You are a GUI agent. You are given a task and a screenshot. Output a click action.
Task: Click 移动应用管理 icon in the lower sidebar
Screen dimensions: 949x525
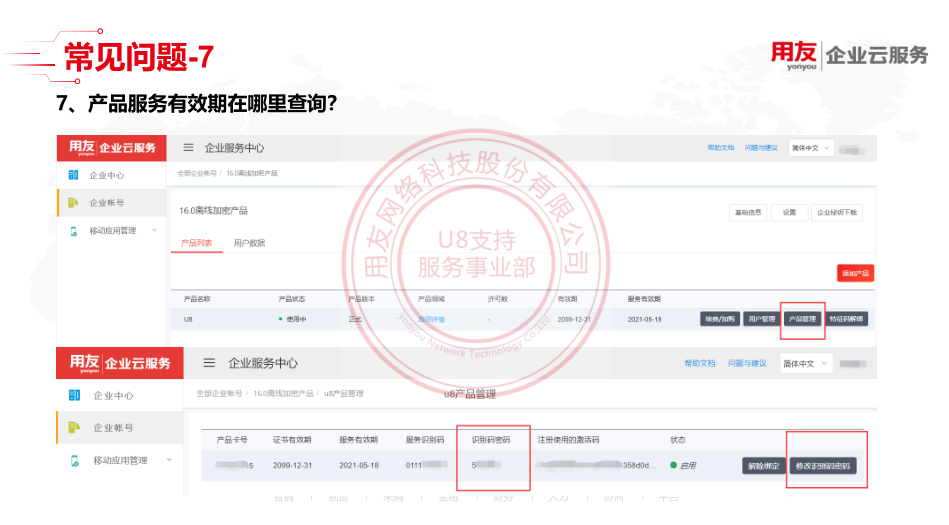tap(75, 461)
